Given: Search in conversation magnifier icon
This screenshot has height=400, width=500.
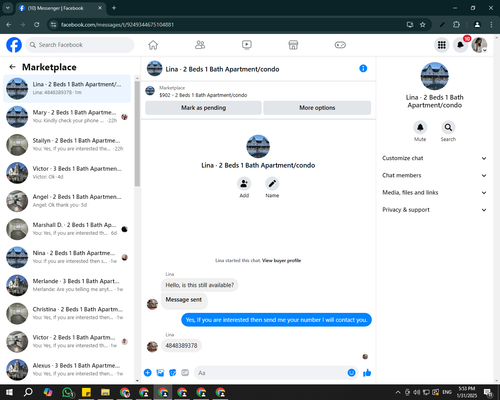Looking at the screenshot, I should (x=448, y=127).
